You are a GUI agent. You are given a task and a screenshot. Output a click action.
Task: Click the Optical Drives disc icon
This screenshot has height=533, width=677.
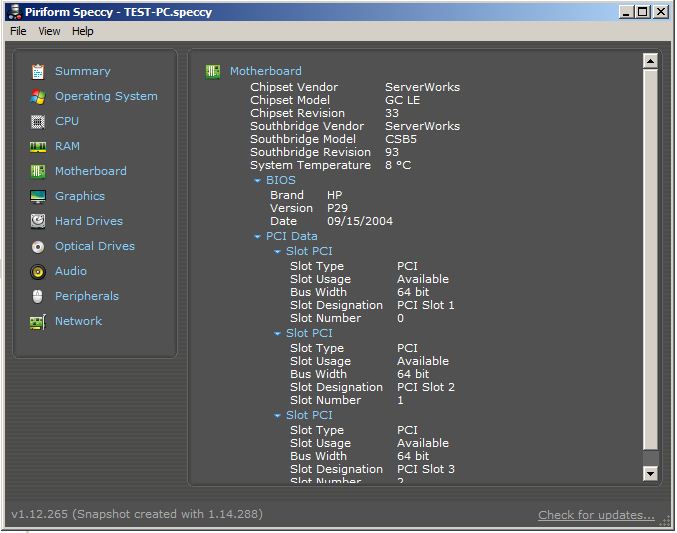point(38,247)
